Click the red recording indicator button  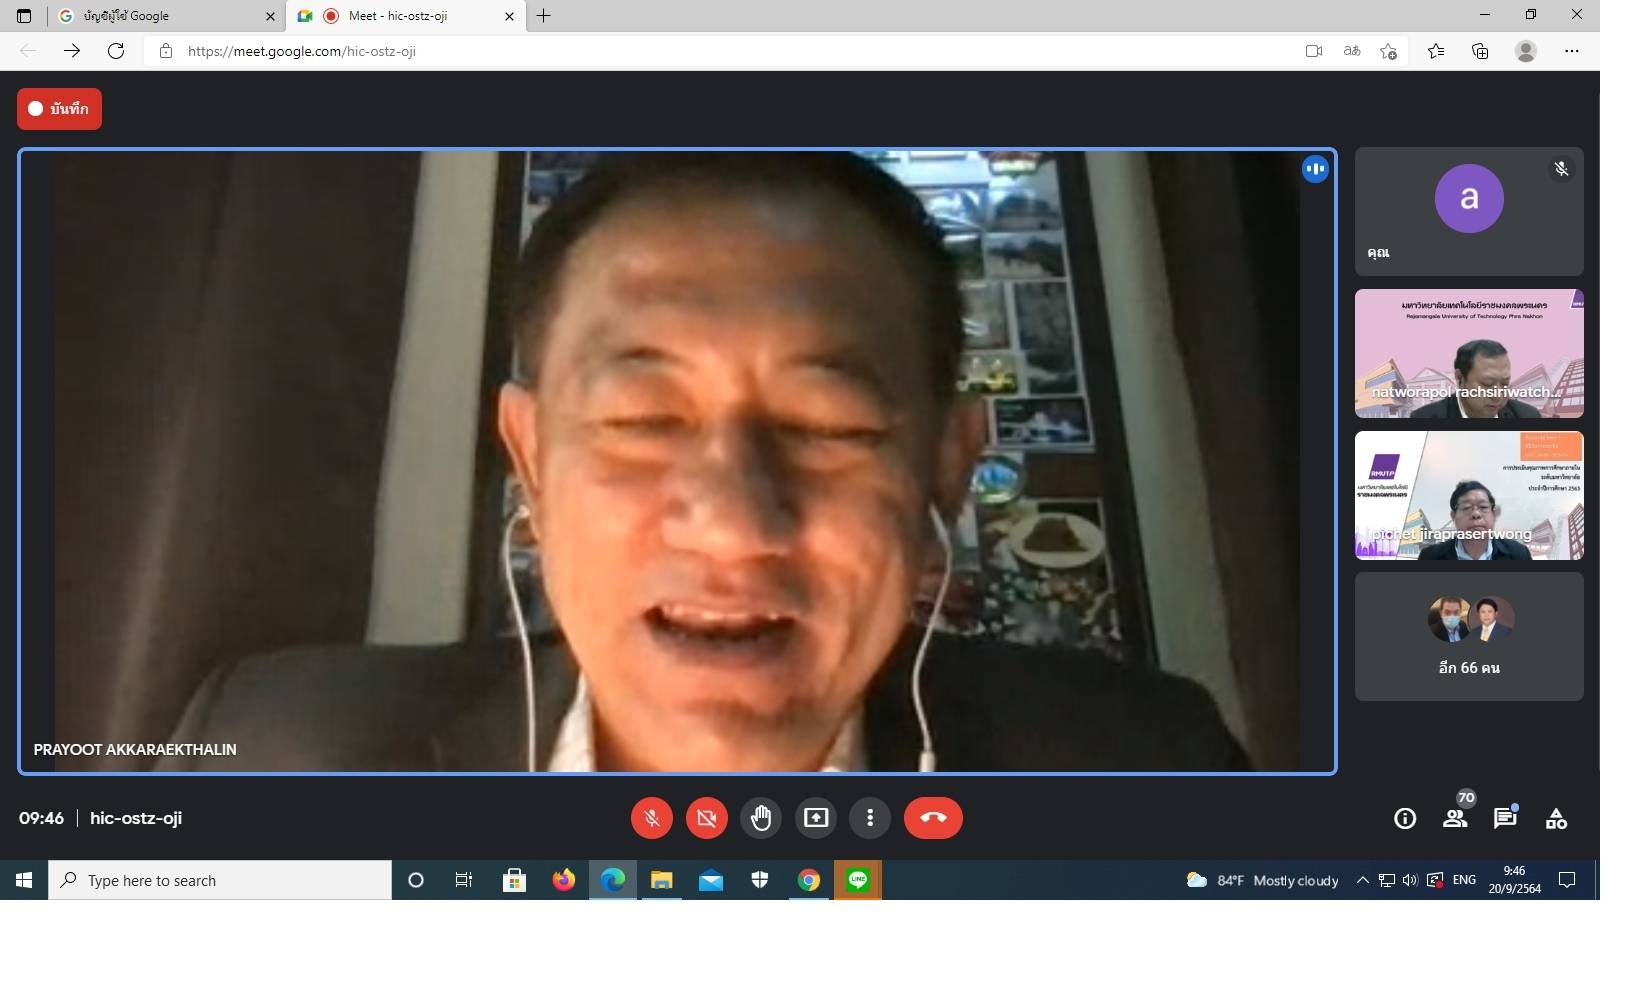point(59,109)
